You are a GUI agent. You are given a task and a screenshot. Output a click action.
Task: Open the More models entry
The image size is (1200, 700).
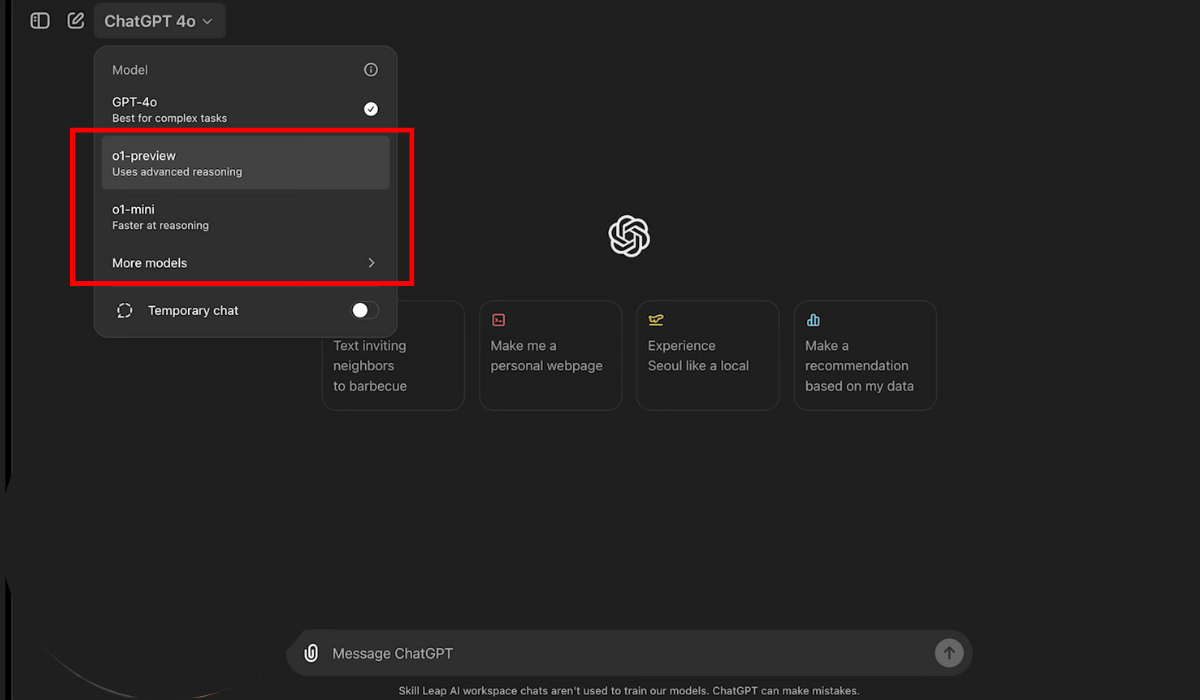coord(245,263)
